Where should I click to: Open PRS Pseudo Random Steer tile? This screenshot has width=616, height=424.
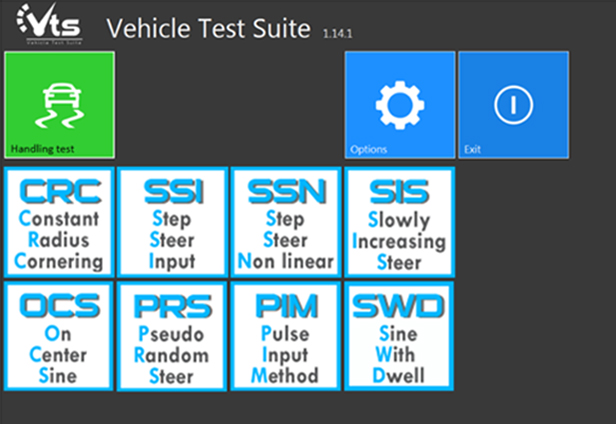(172, 336)
